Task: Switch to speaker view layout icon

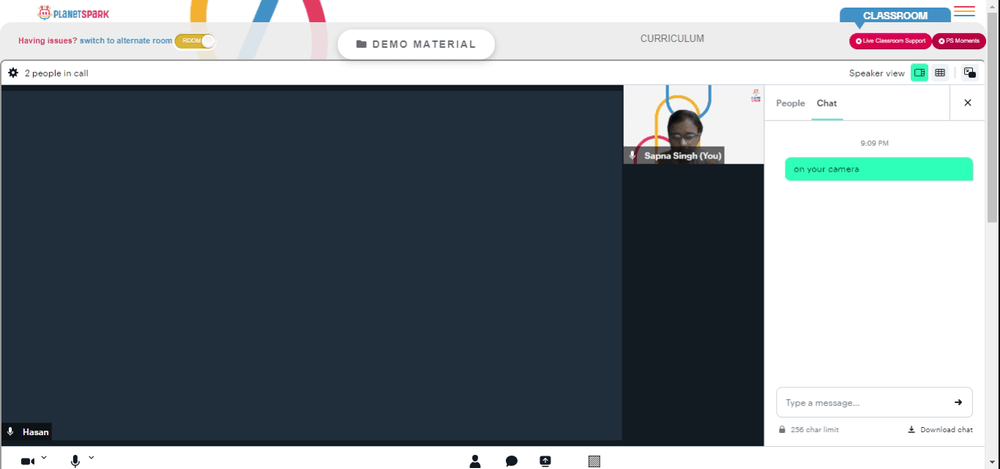Action: [x=919, y=73]
